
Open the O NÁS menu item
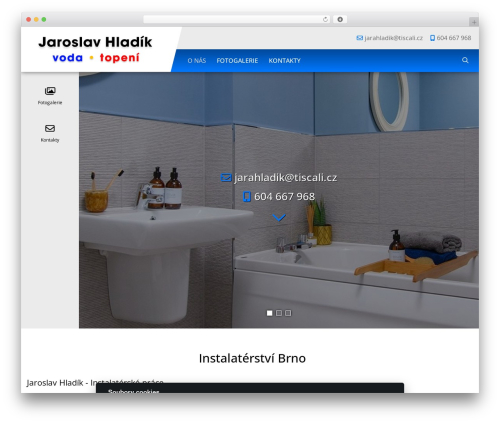197,61
